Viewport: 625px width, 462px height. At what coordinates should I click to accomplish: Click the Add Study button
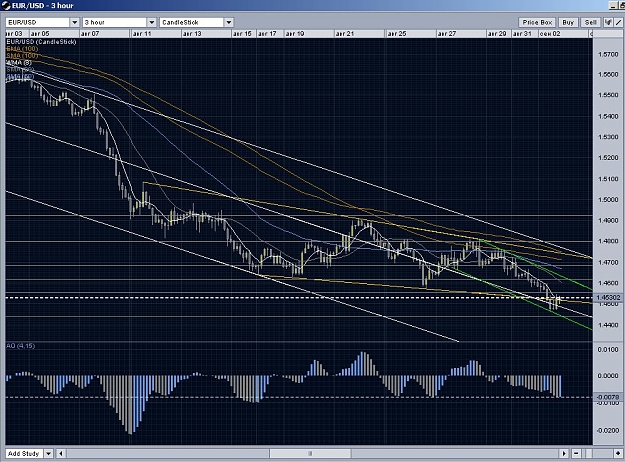pos(24,454)
